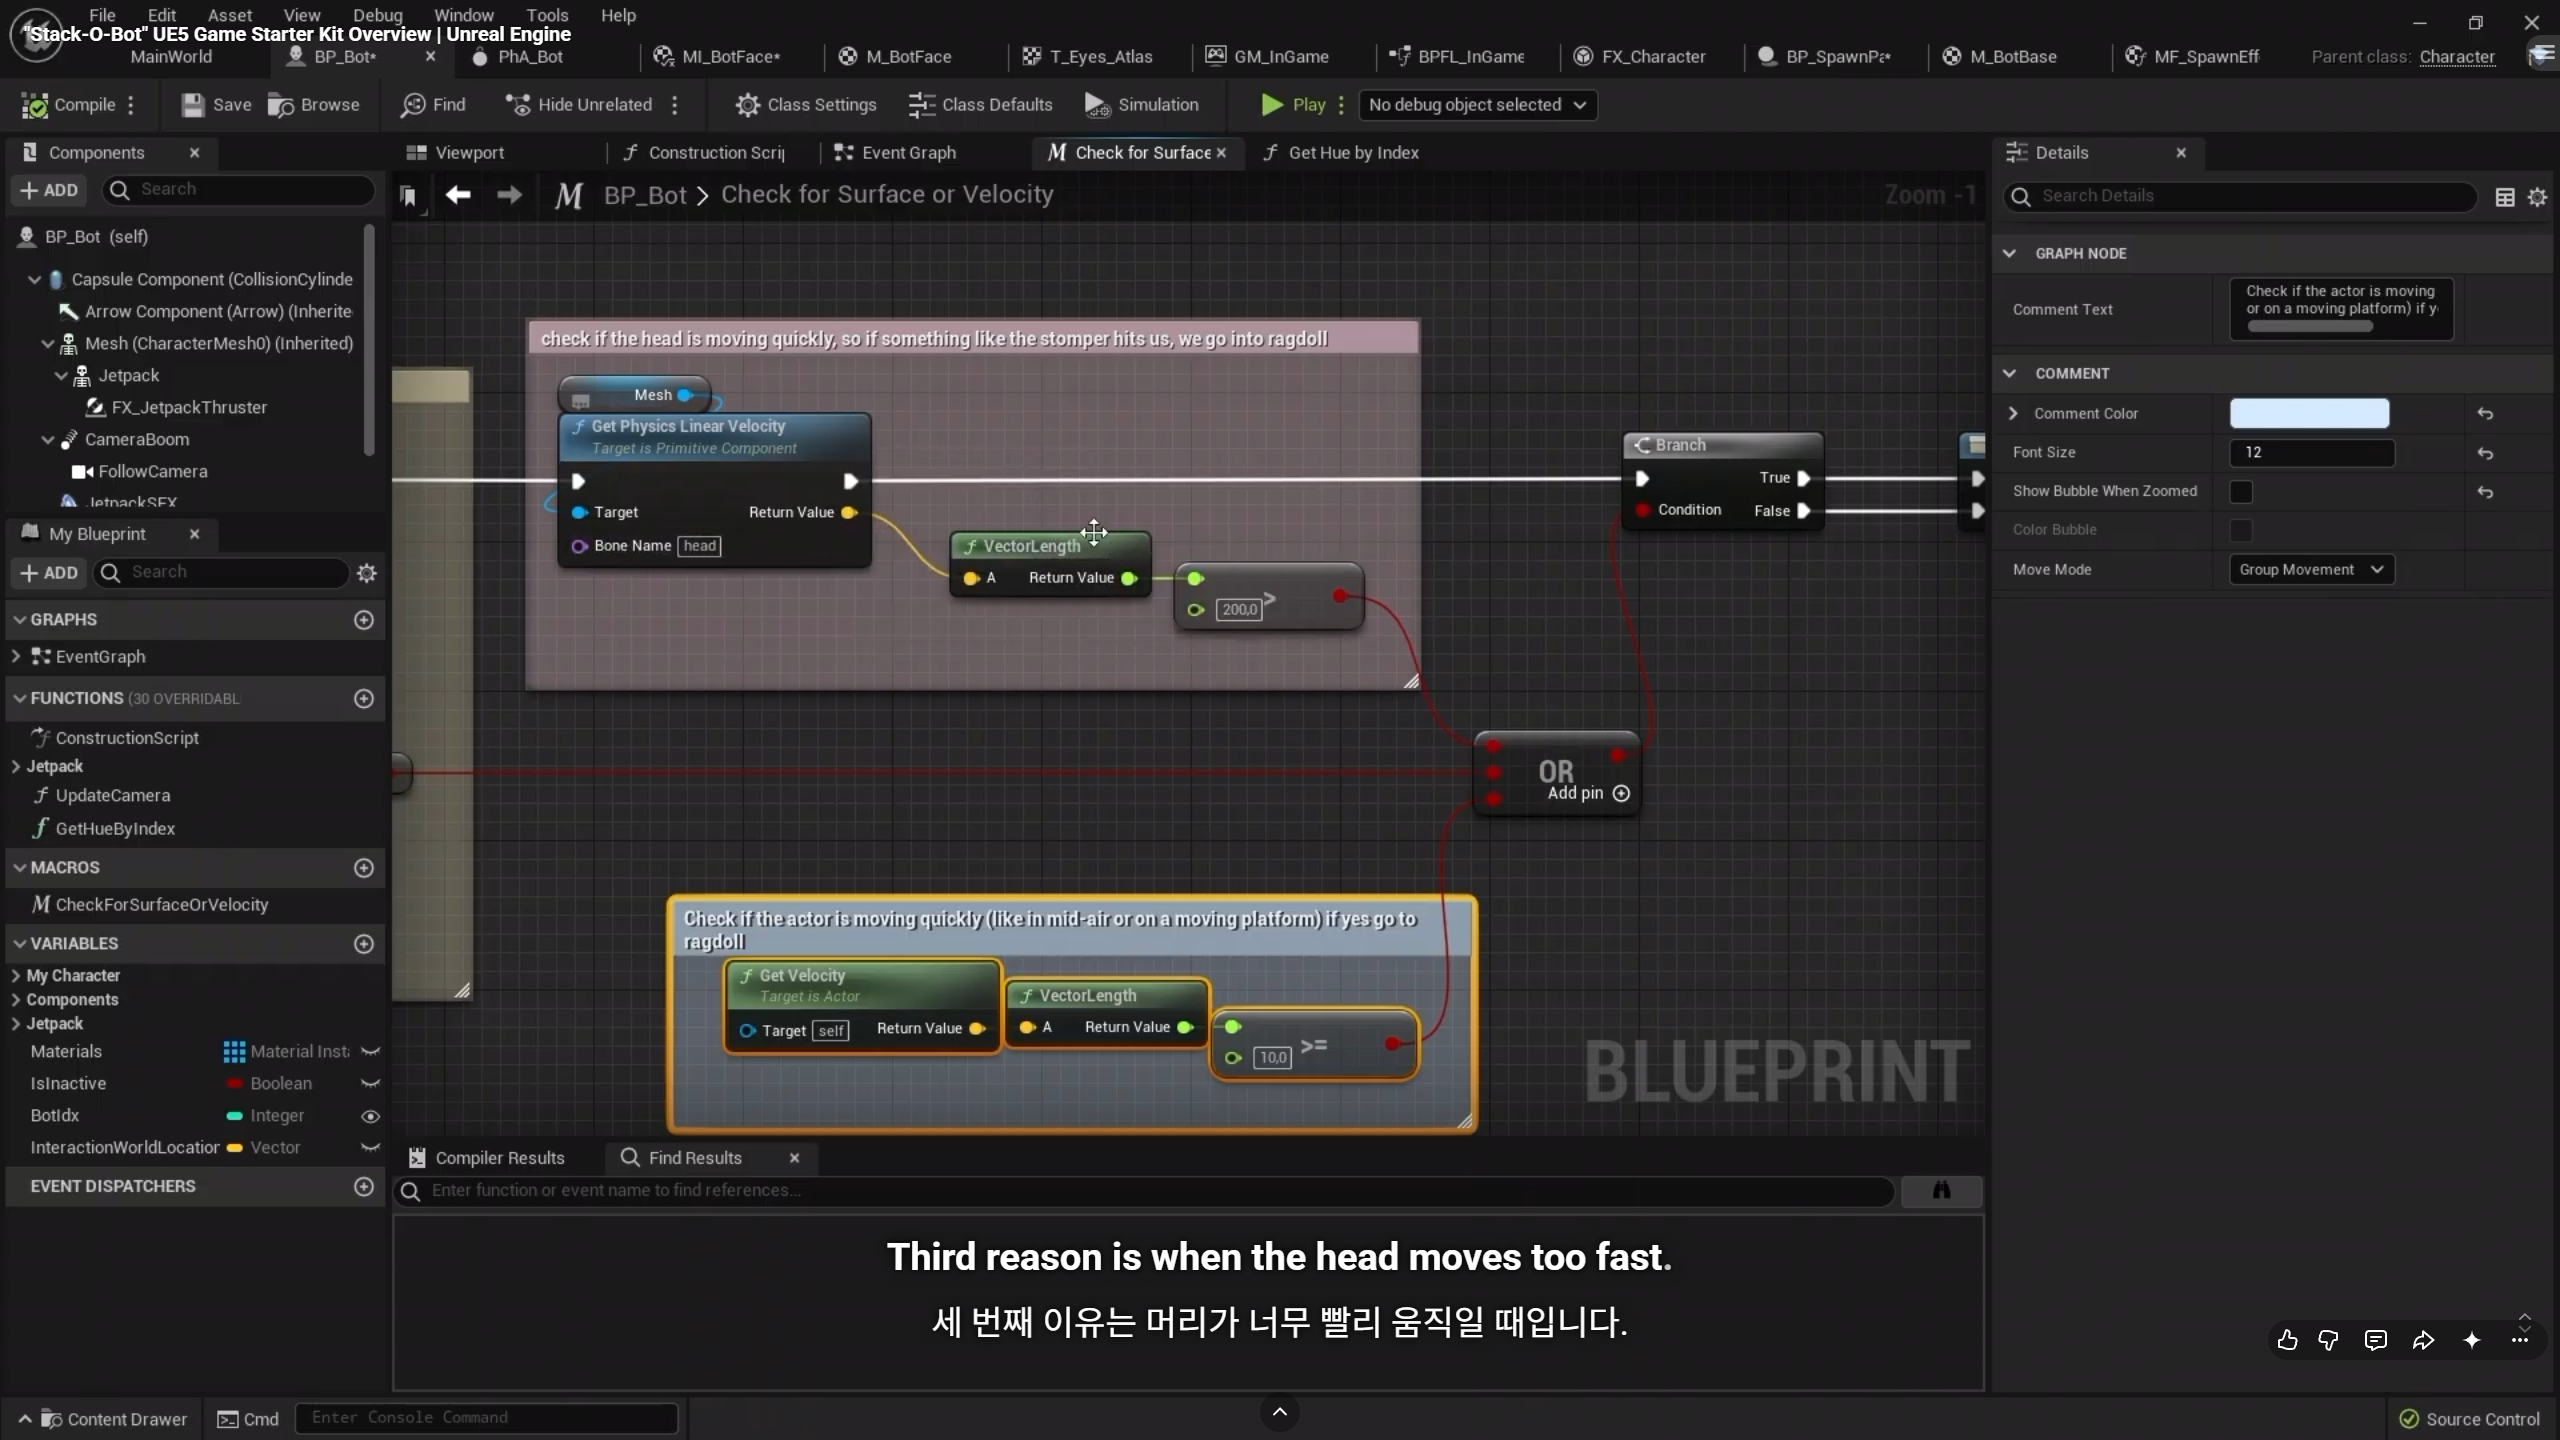Switch Details to property matrix view
2560x1440 pixels.
(2505, 197)
